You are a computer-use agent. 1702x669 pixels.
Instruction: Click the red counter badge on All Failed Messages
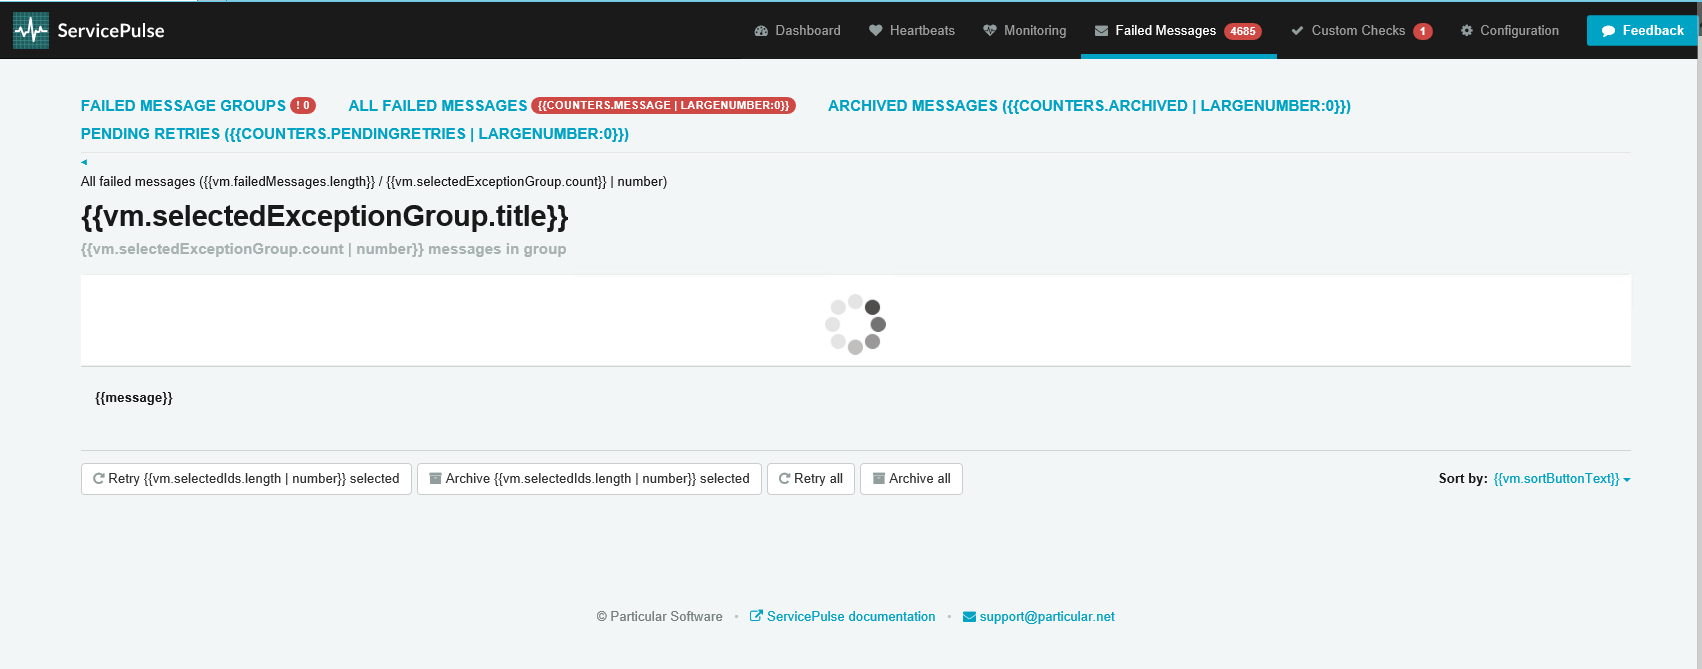point(663,105)
